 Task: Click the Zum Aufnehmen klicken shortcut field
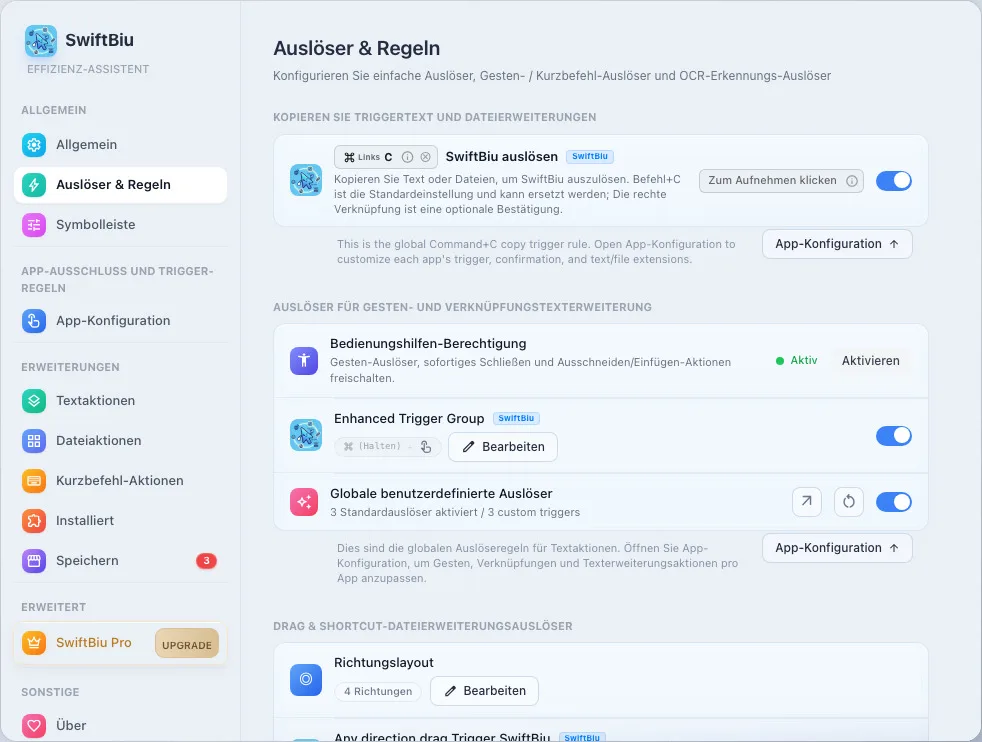(x=781, y=181)
